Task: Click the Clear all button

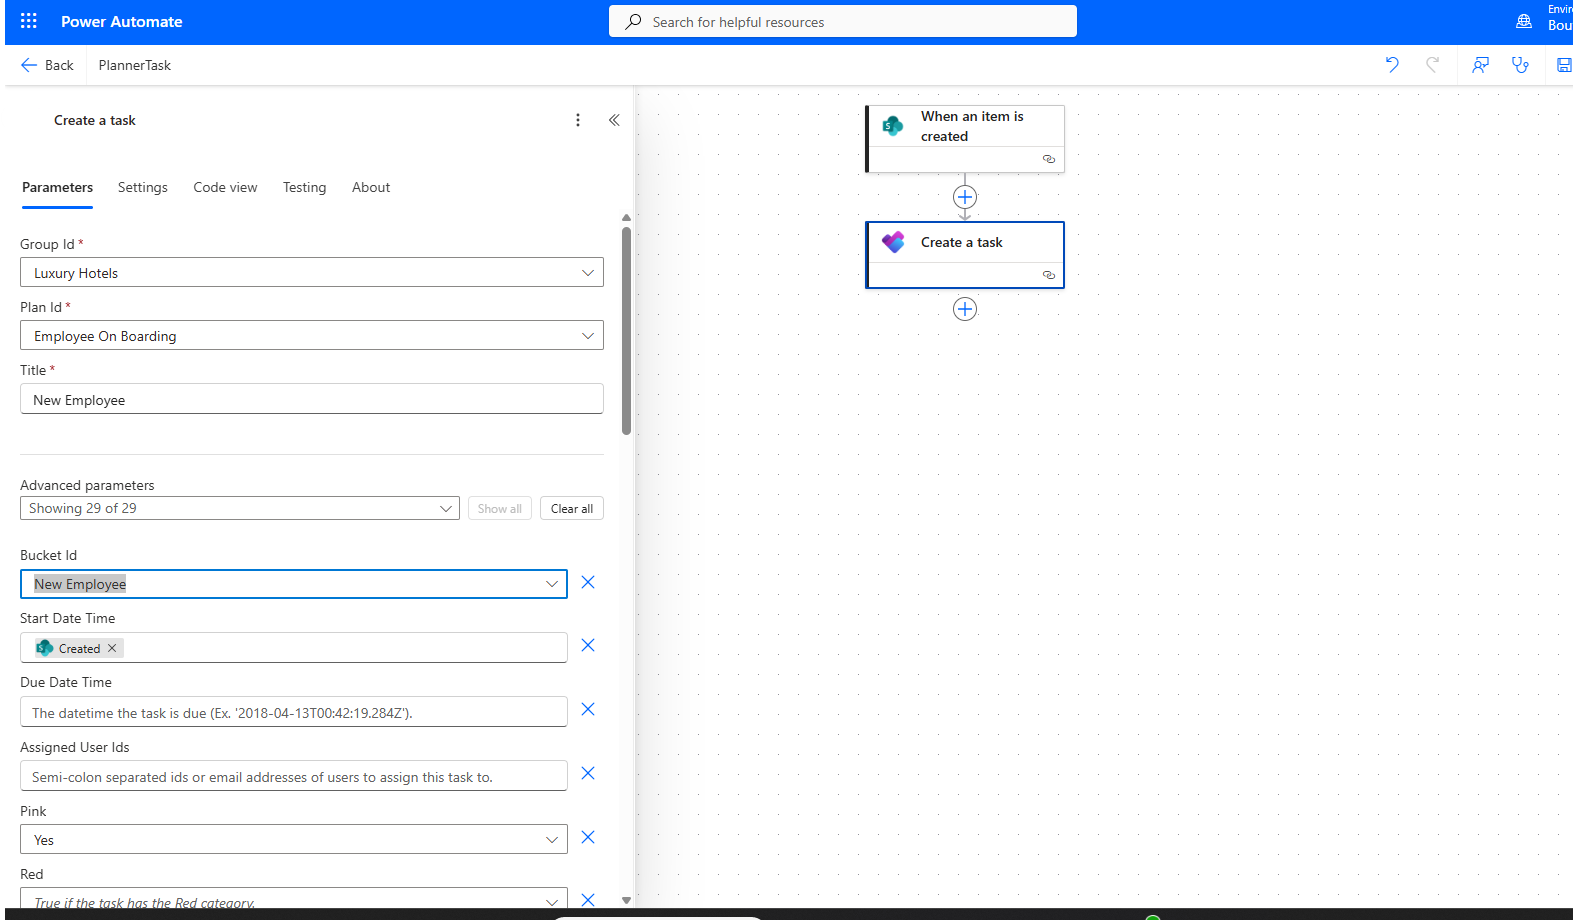Action: click(x=572, y=508)
